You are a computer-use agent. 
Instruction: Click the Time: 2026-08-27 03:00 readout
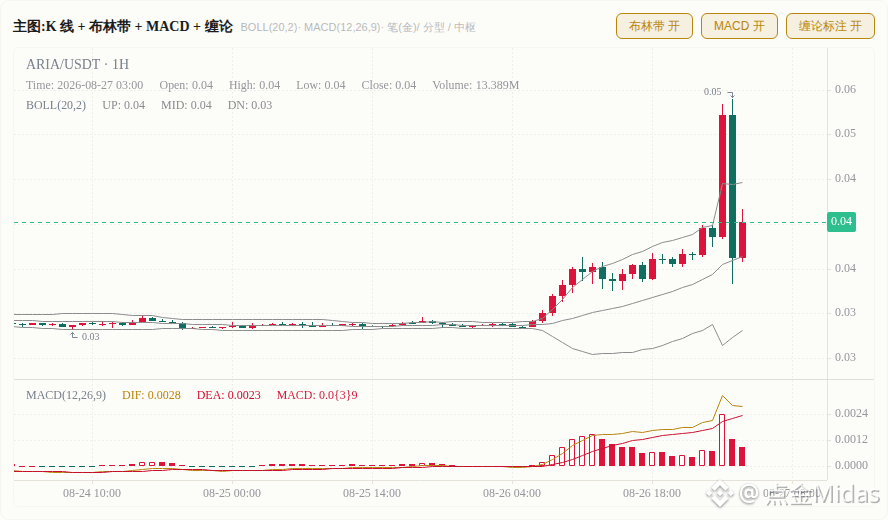coord(84,85)
